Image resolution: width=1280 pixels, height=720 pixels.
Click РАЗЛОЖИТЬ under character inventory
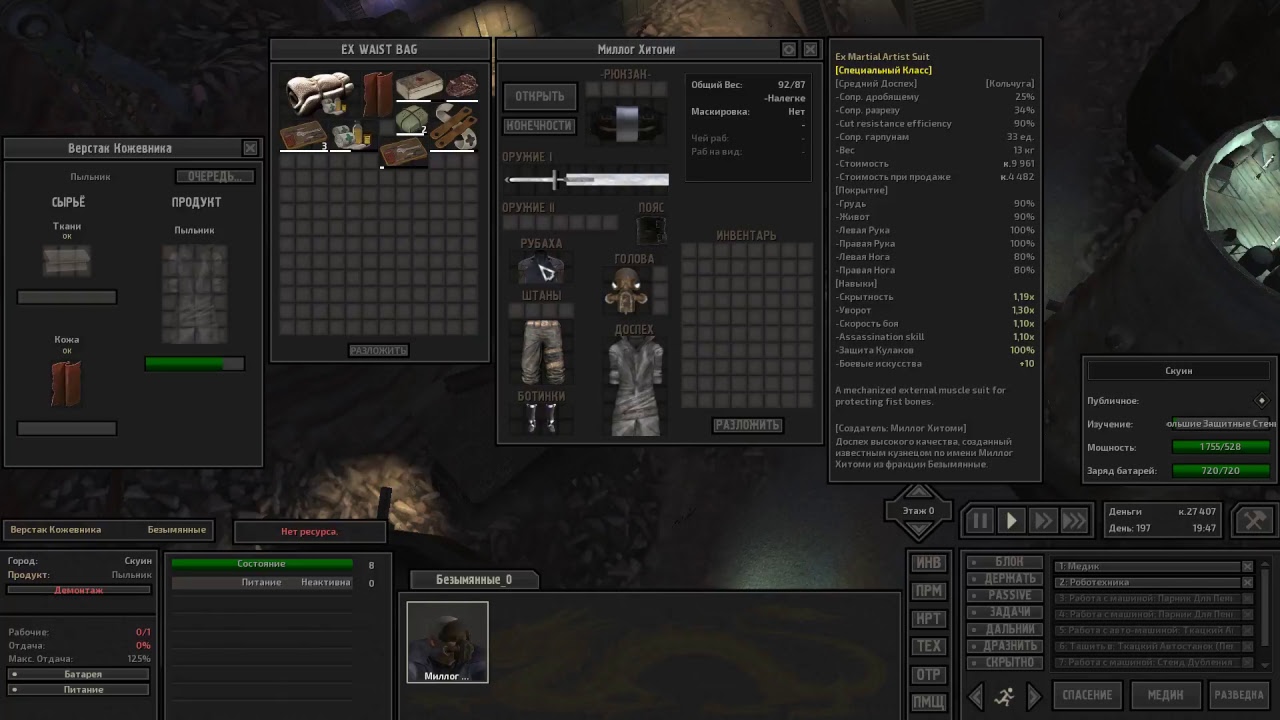click(747, 425)
